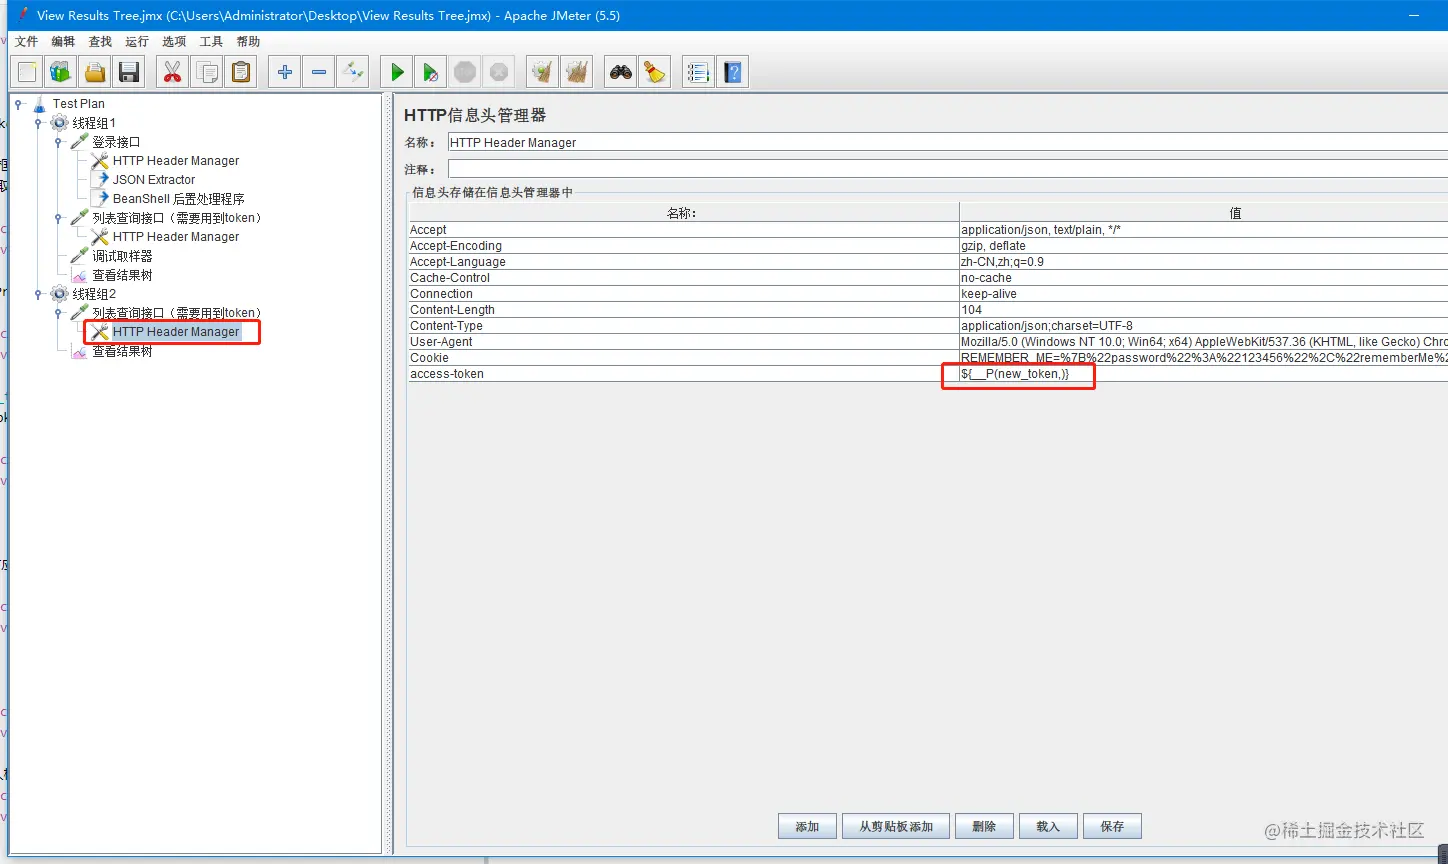Click the 值 column header
This screenshot has width=1448, height=864.
pyautogui.click(x=1203, y=213)
